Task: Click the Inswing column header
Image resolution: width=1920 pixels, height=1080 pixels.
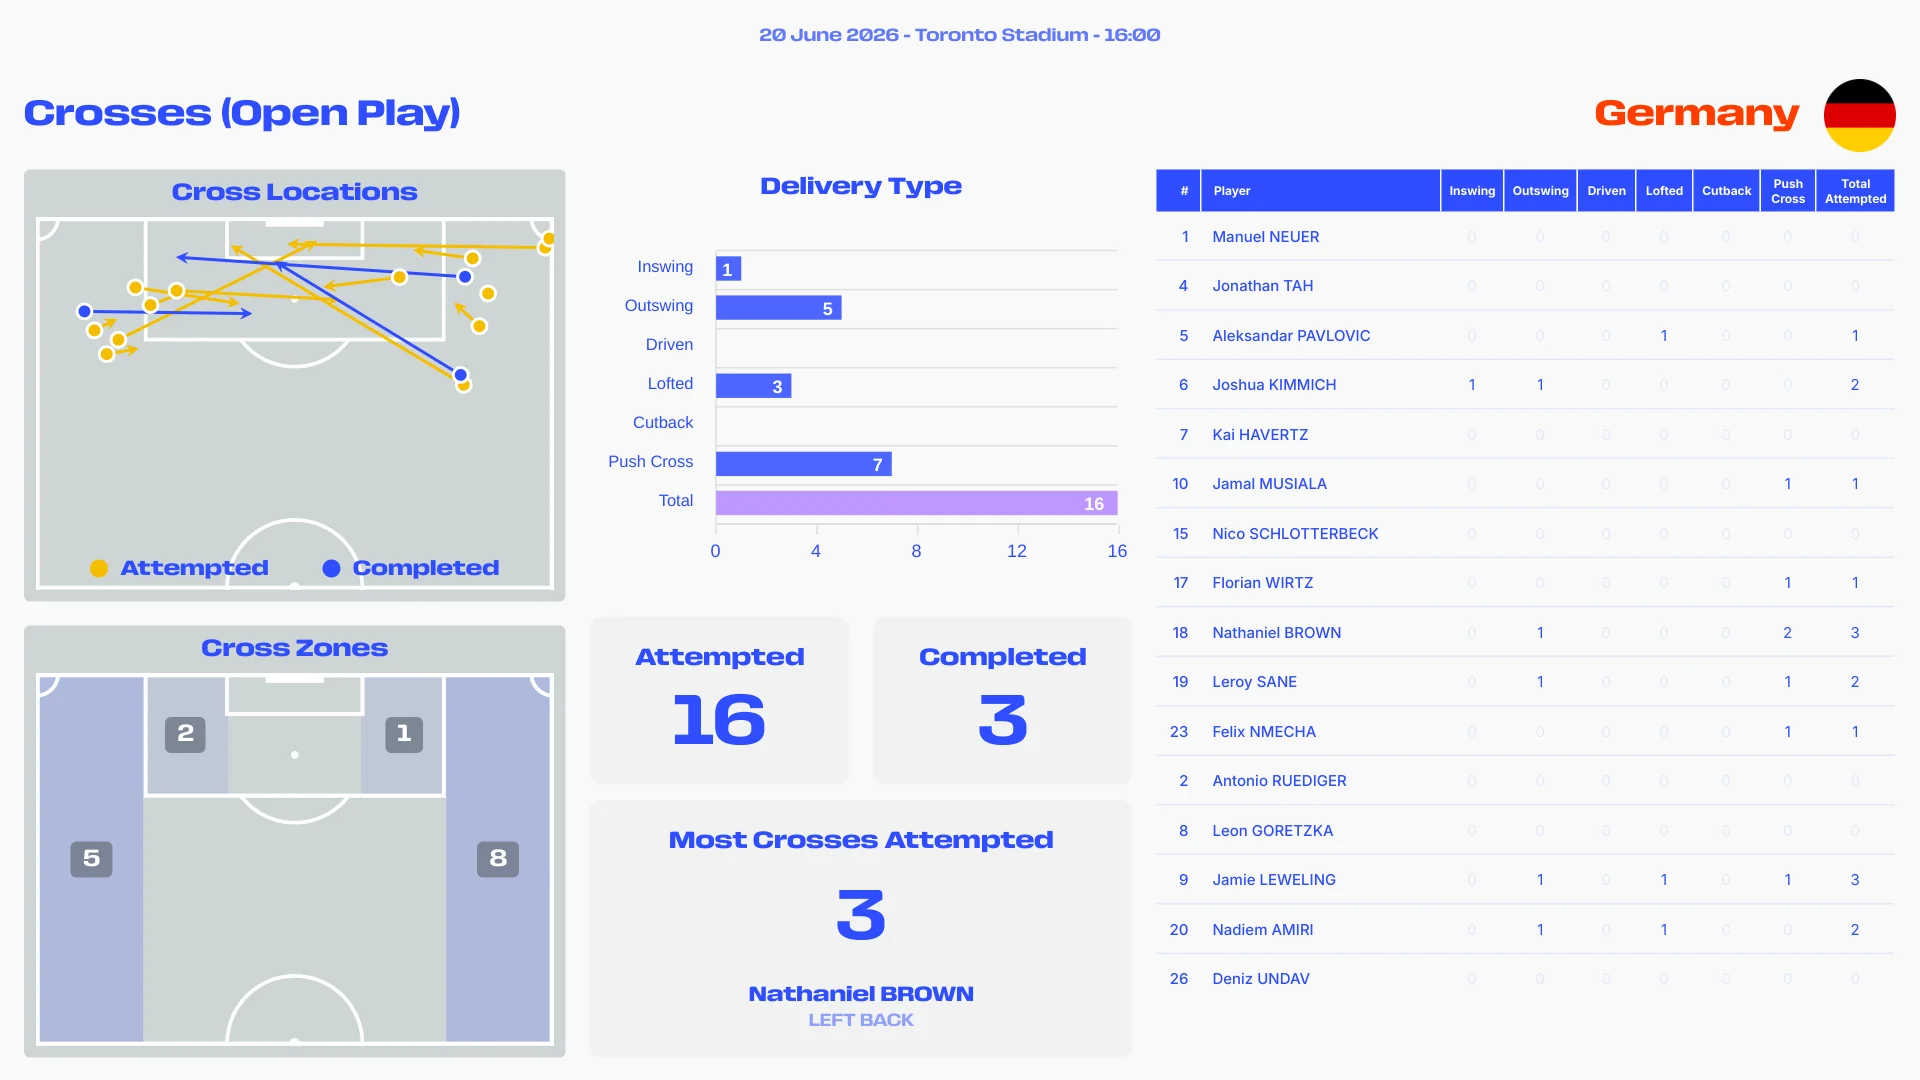Action: point(1472,191)
